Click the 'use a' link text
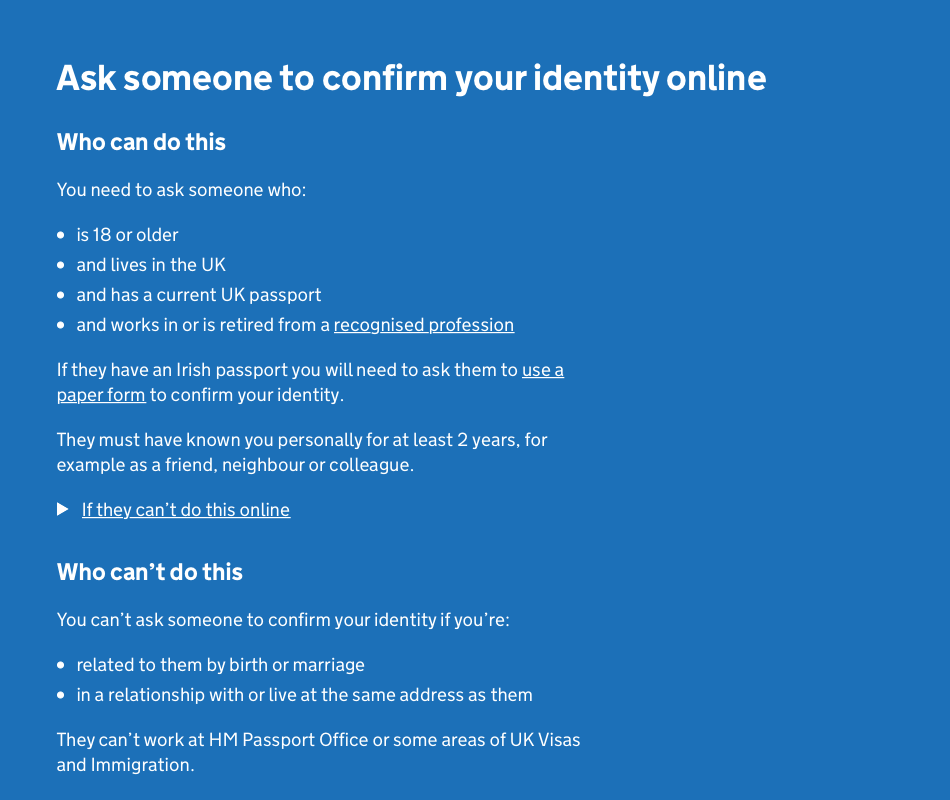950x800 pixels. (x=542, y=370)
